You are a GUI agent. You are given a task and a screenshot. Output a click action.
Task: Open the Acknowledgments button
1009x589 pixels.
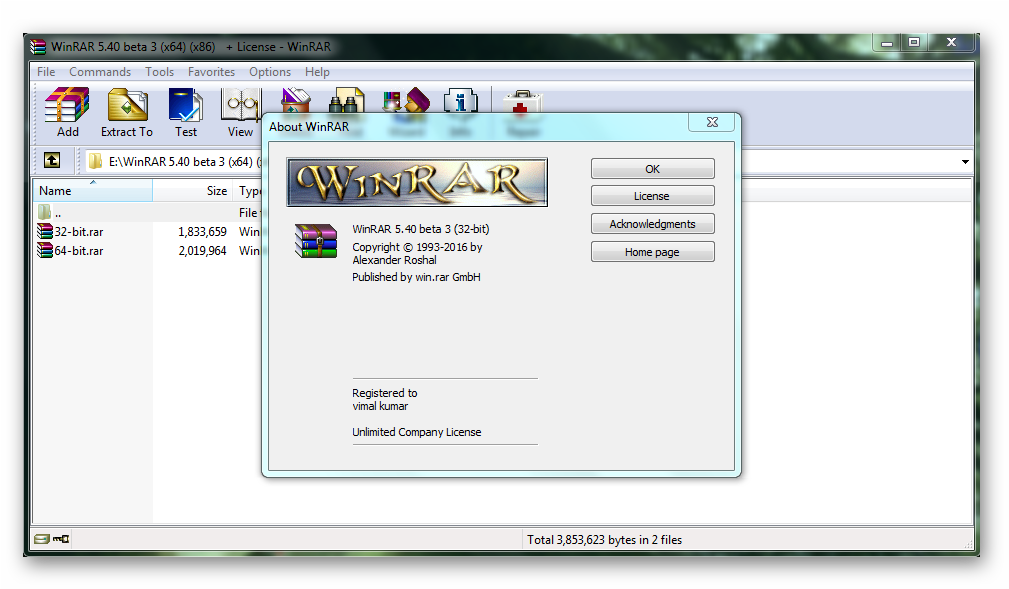tap(652, 224)
